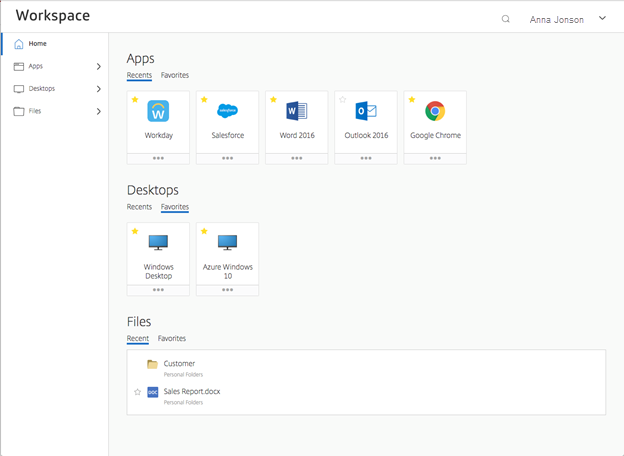
Task: Click Personal Folders text under Customer
Action: click(x=183, y=375)
